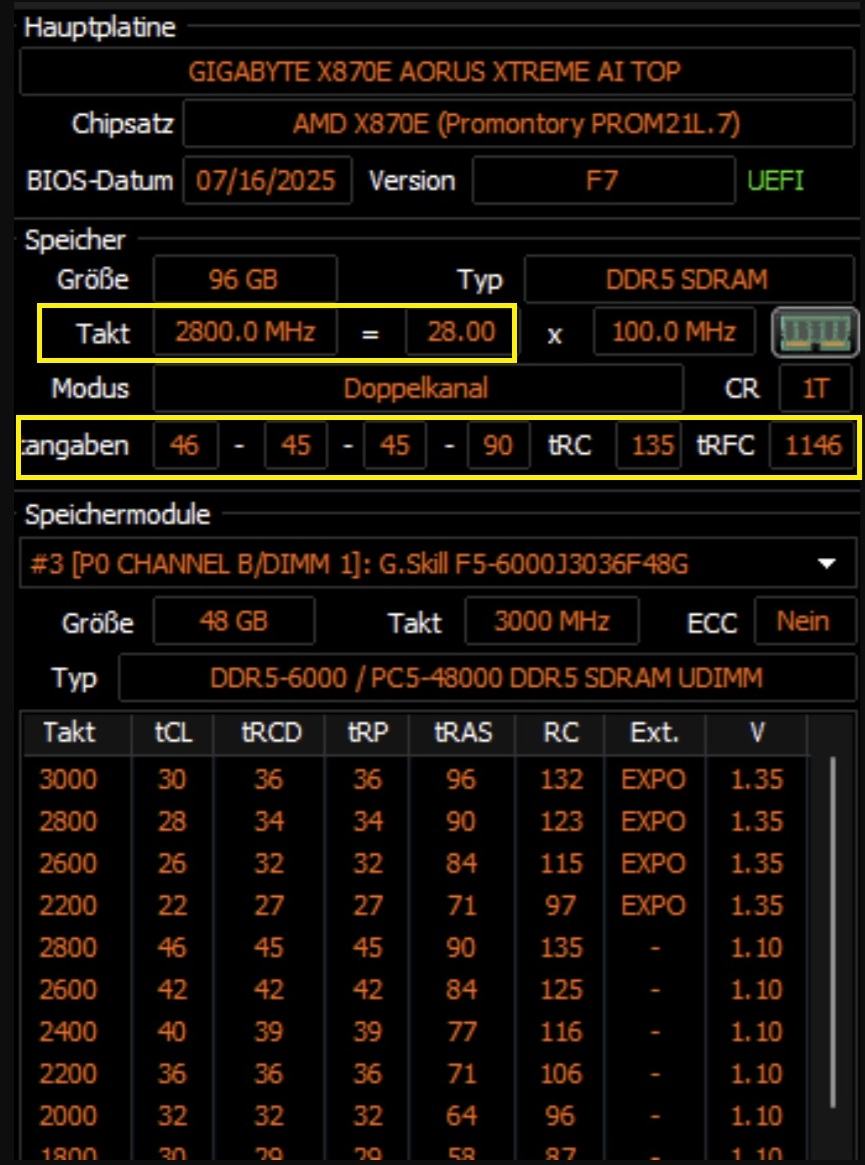Screen dimensions: 865x1165
Task: Select the 2800.0 MHz memory clock field
Action: click(244, 331)
